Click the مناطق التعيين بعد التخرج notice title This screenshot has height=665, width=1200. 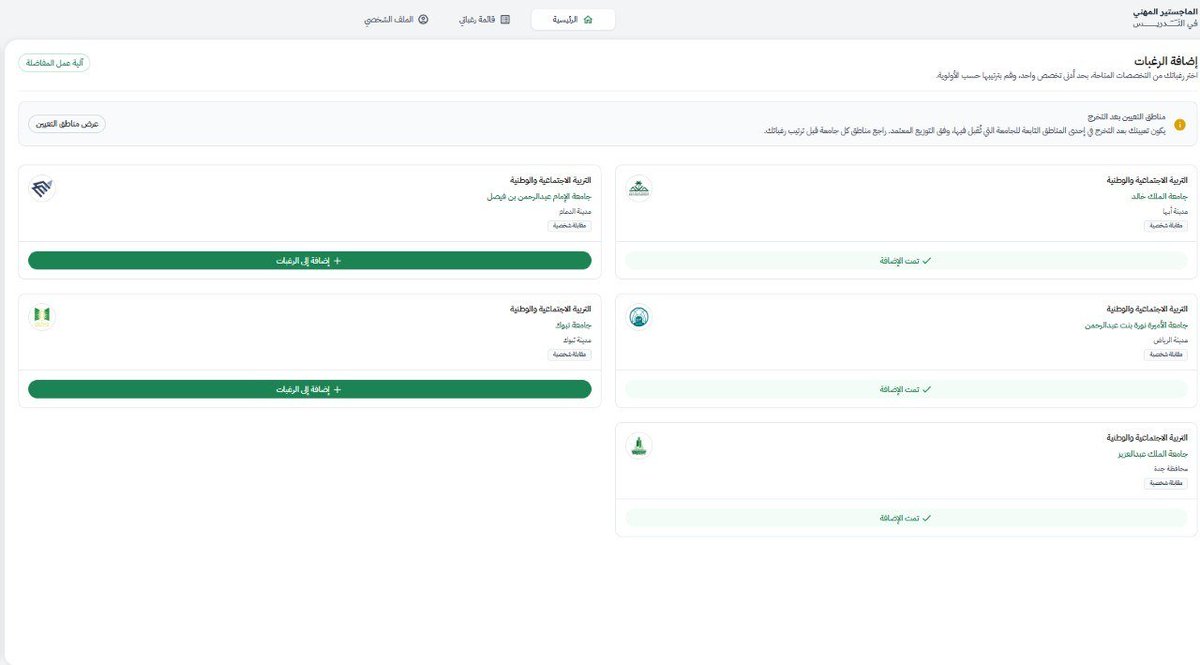pos(1129,117)
